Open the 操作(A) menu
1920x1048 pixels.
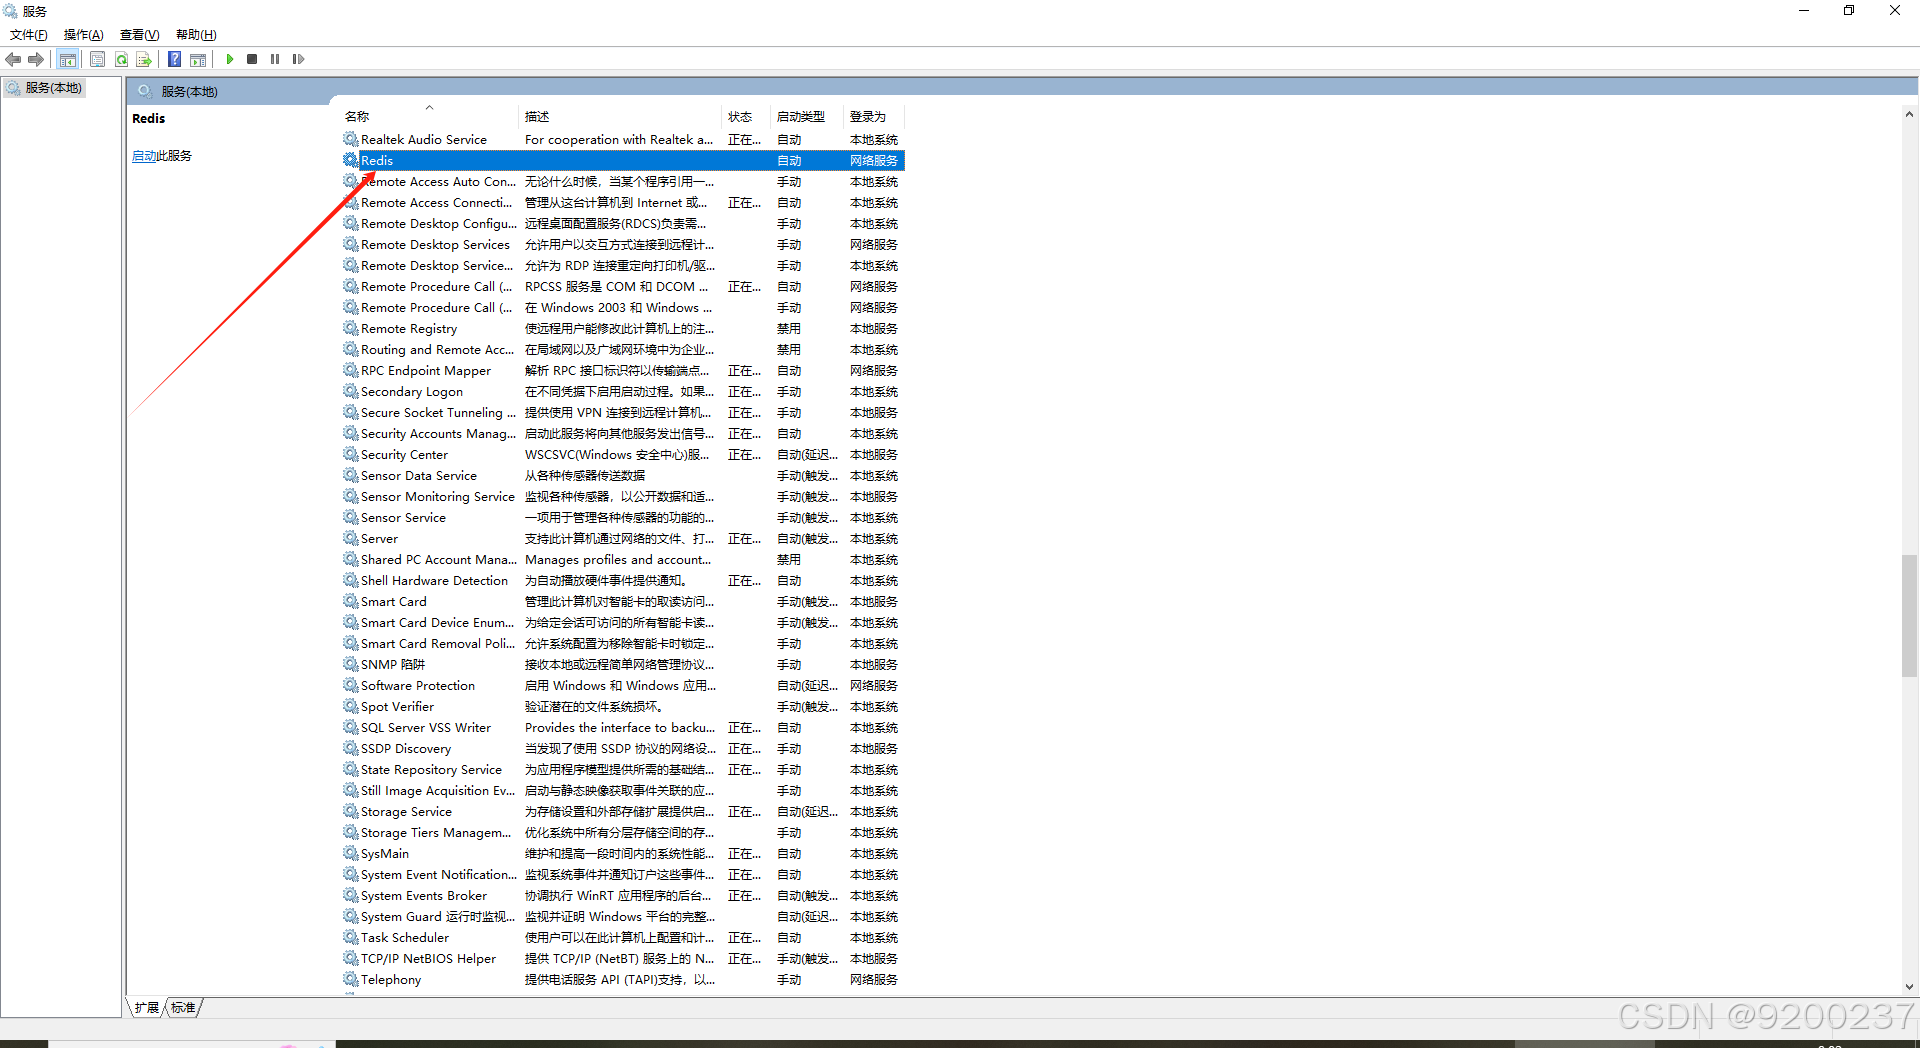(x=83, y=35)
